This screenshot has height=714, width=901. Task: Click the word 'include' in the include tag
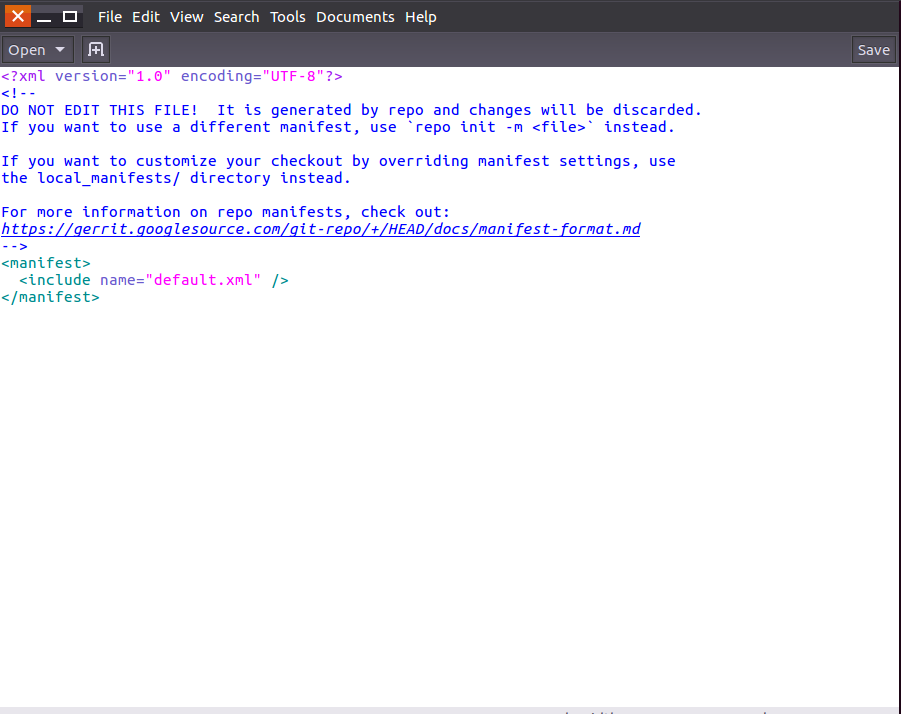(x=59, y=280)
